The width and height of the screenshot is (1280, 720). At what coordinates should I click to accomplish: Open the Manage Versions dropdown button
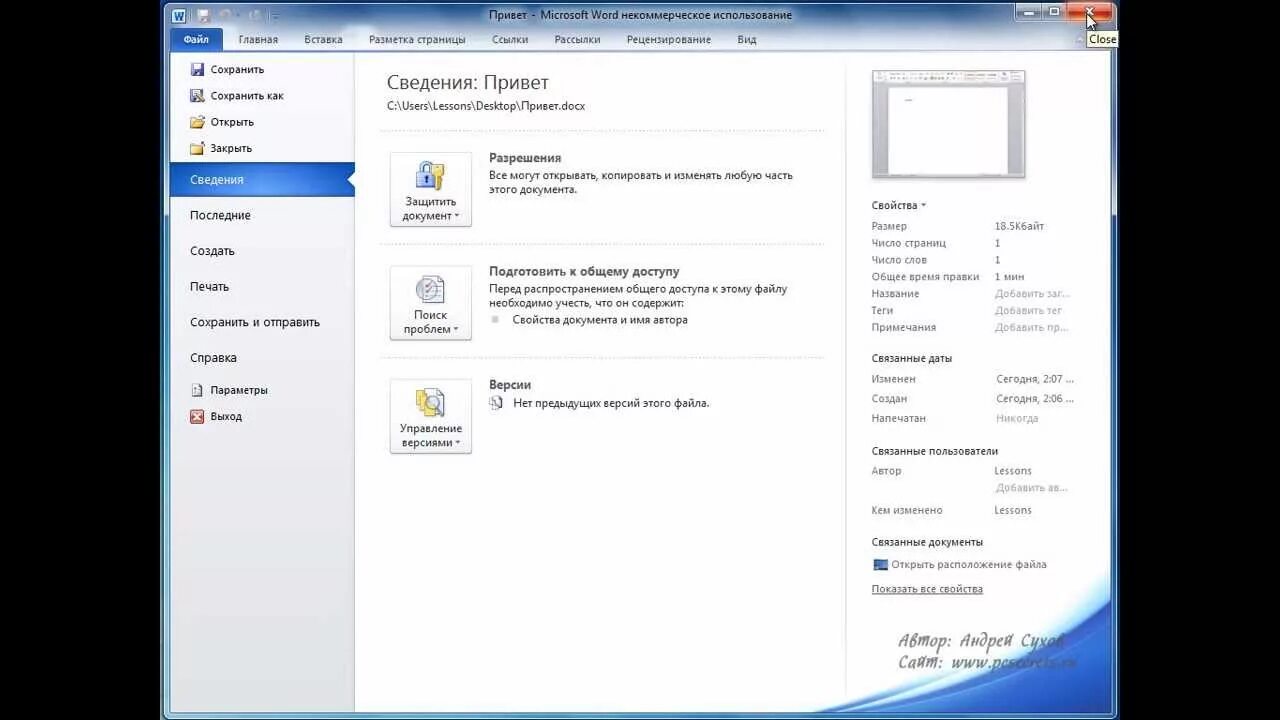(x=430, y=416)
